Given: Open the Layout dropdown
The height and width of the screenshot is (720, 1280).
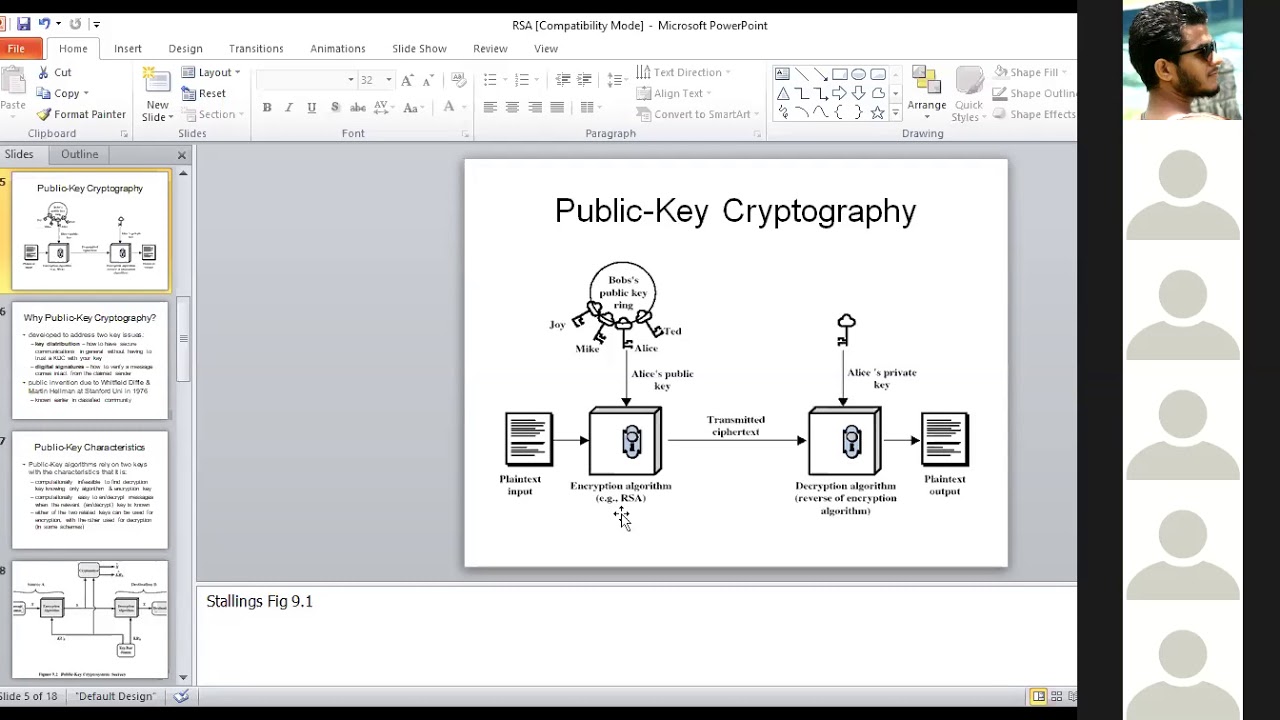Looking at the screenshot, I should (x=211, y=72).
